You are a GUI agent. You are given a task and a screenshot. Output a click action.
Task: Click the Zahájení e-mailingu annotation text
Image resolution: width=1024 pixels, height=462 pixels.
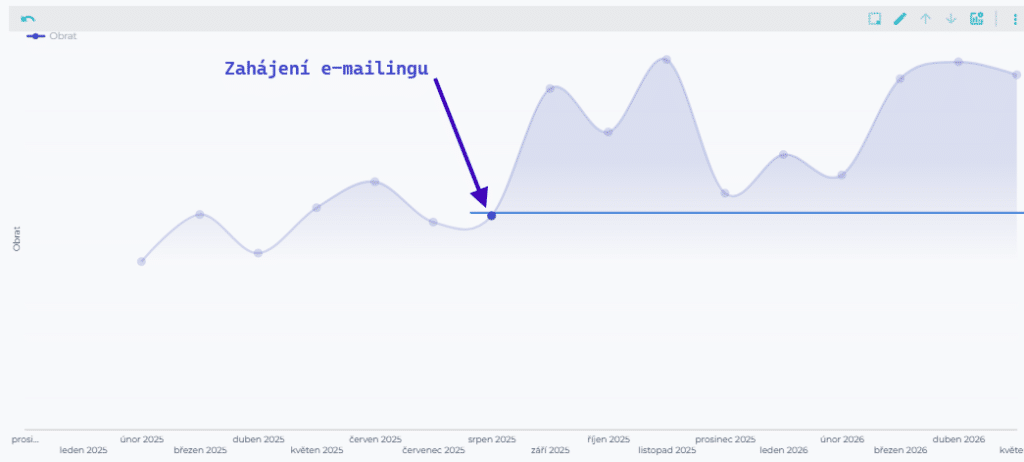point(327,69)
